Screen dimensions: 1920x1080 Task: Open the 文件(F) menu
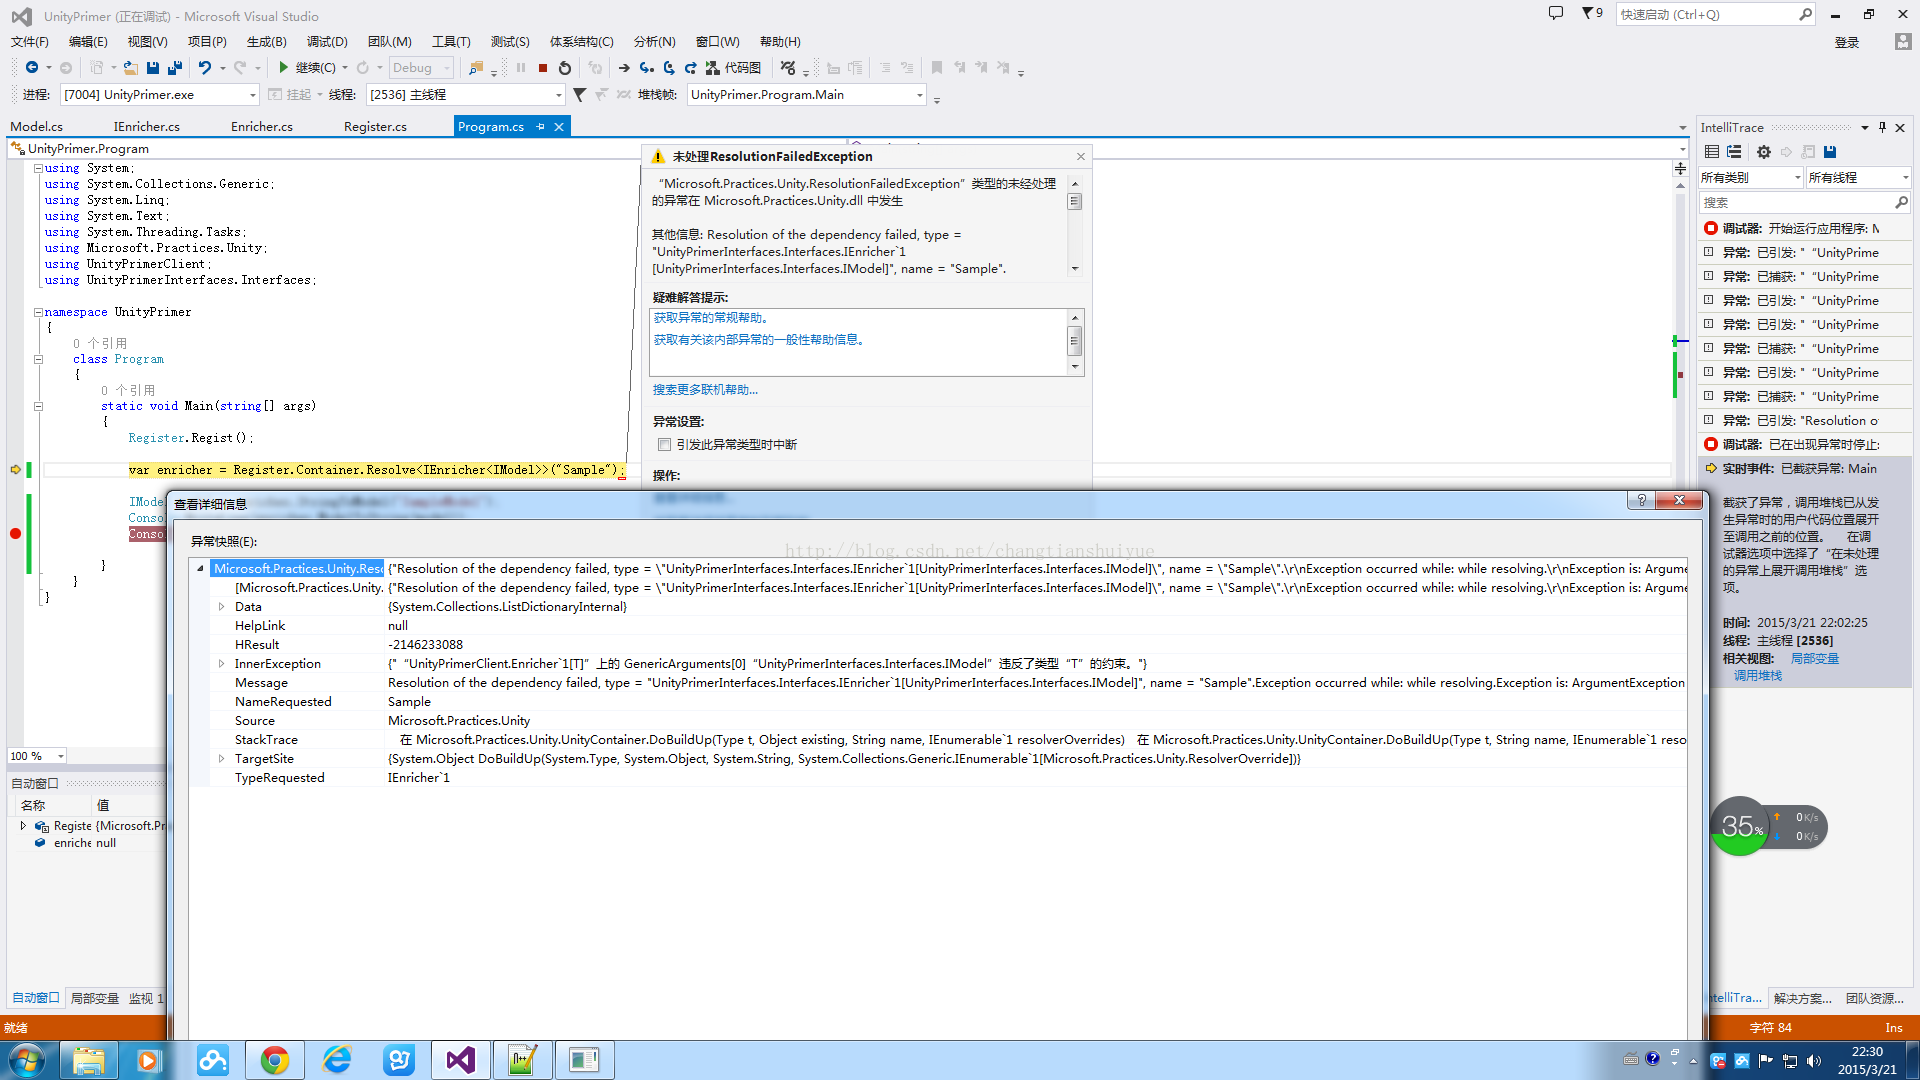[29, 41]
